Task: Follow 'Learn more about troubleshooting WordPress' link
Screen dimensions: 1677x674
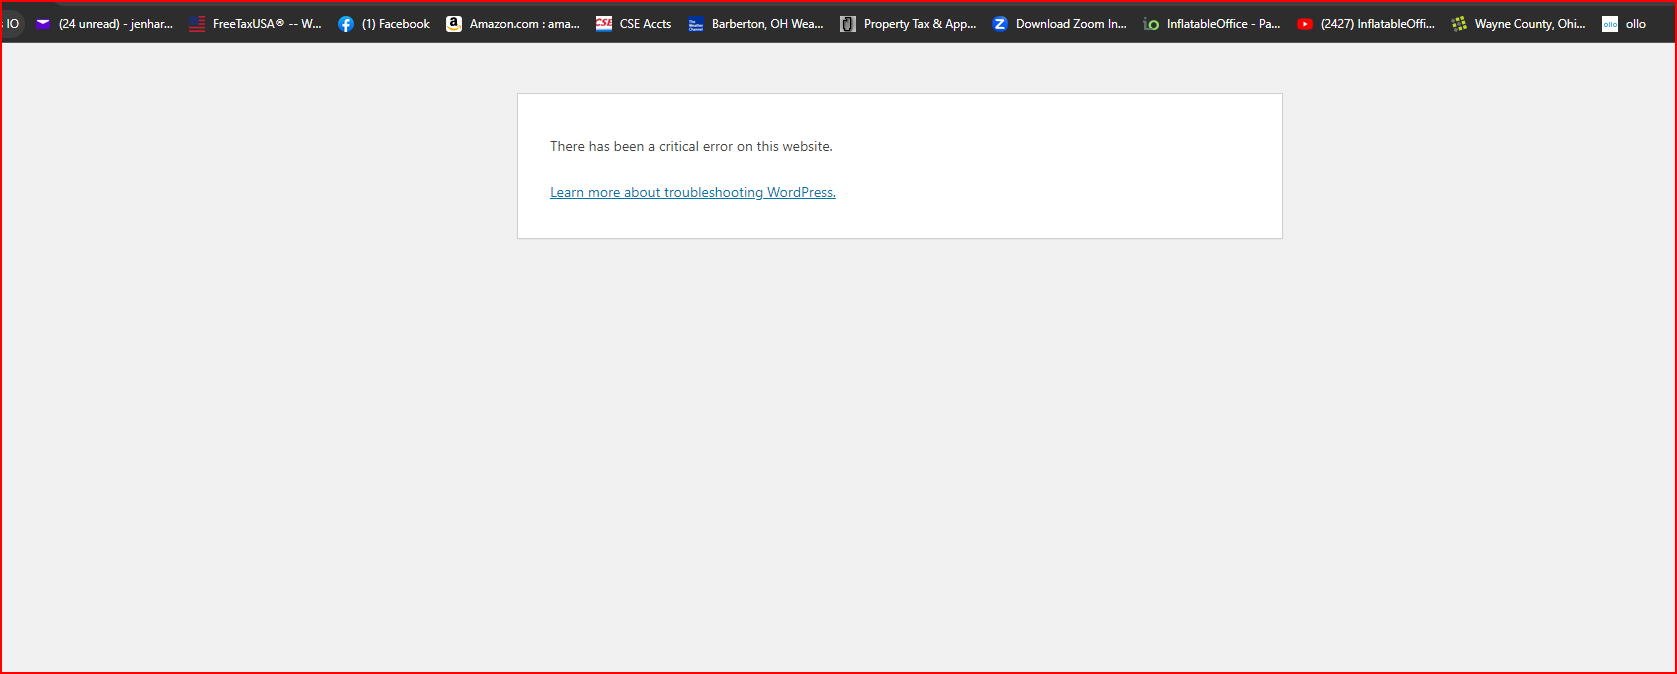Action: tap(692, 192)
